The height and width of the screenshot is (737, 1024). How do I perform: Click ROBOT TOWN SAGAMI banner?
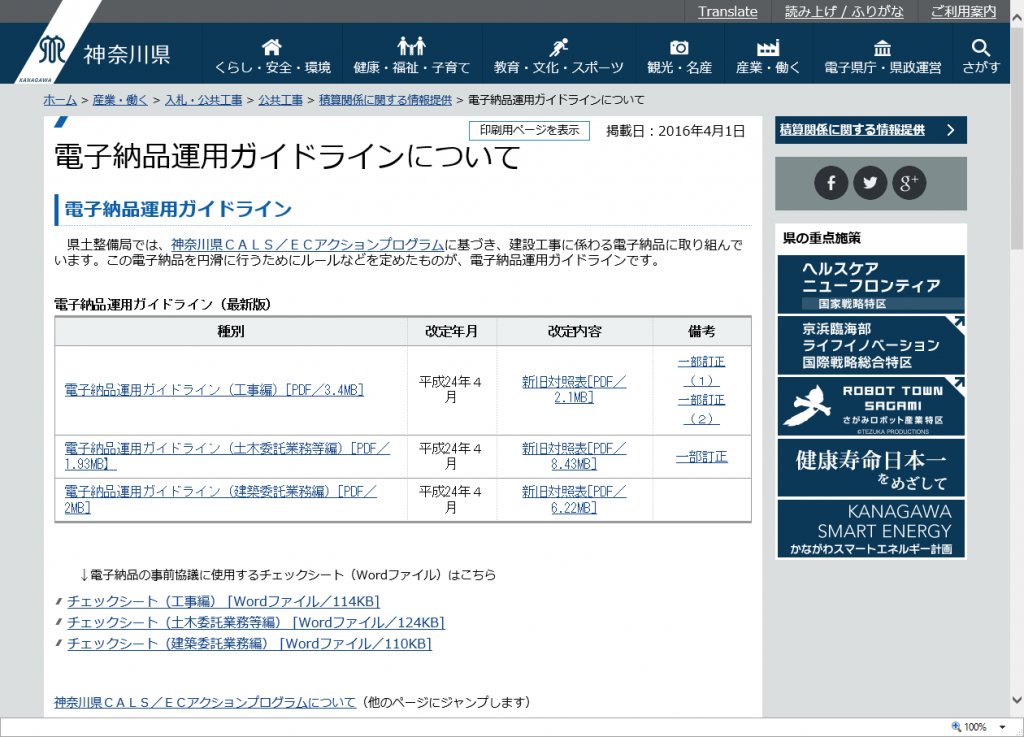[x=871, y=406]
